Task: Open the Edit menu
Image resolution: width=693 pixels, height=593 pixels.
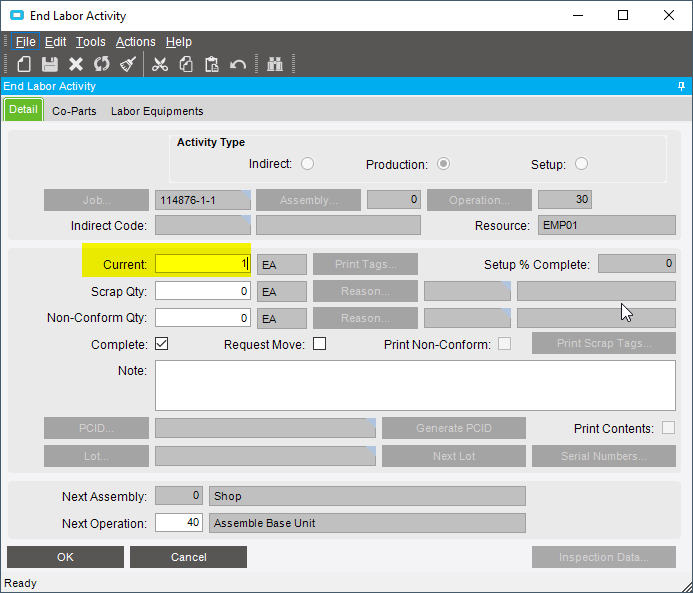Action: point(55,42)
